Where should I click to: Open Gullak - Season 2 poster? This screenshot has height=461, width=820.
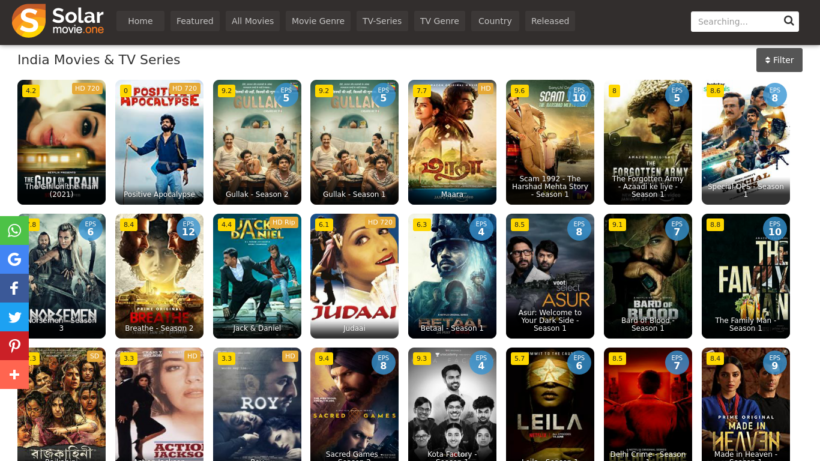pos(257,142)
